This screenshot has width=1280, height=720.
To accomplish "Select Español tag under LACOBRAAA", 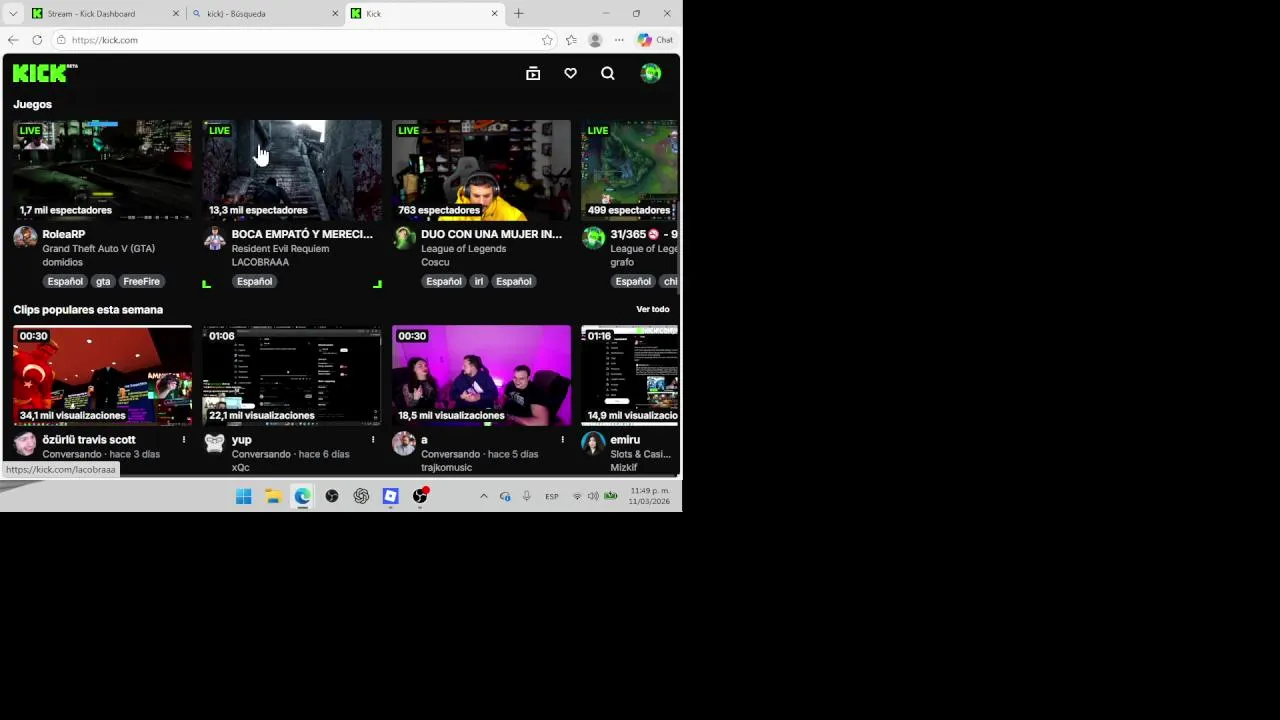I will point(254,282).
